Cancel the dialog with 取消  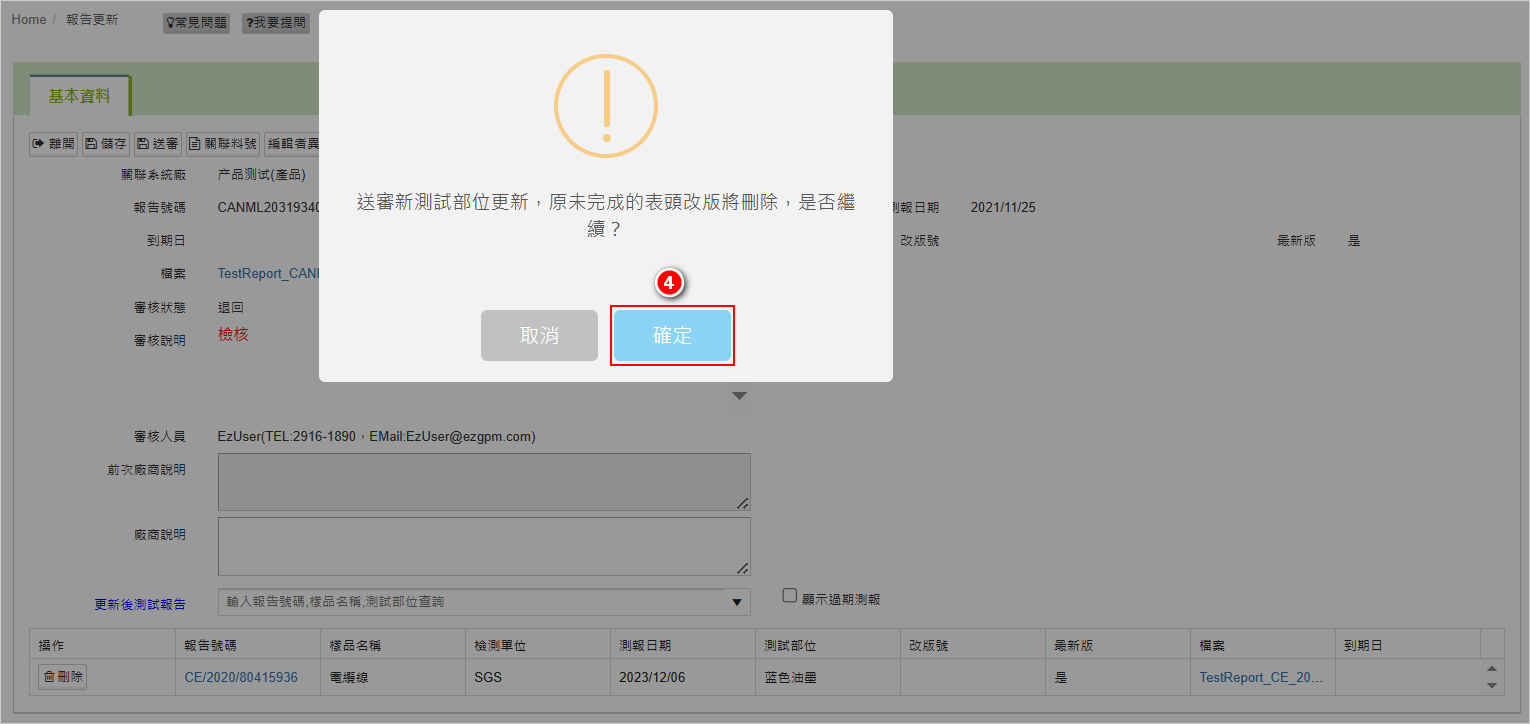tap(539, 335)
